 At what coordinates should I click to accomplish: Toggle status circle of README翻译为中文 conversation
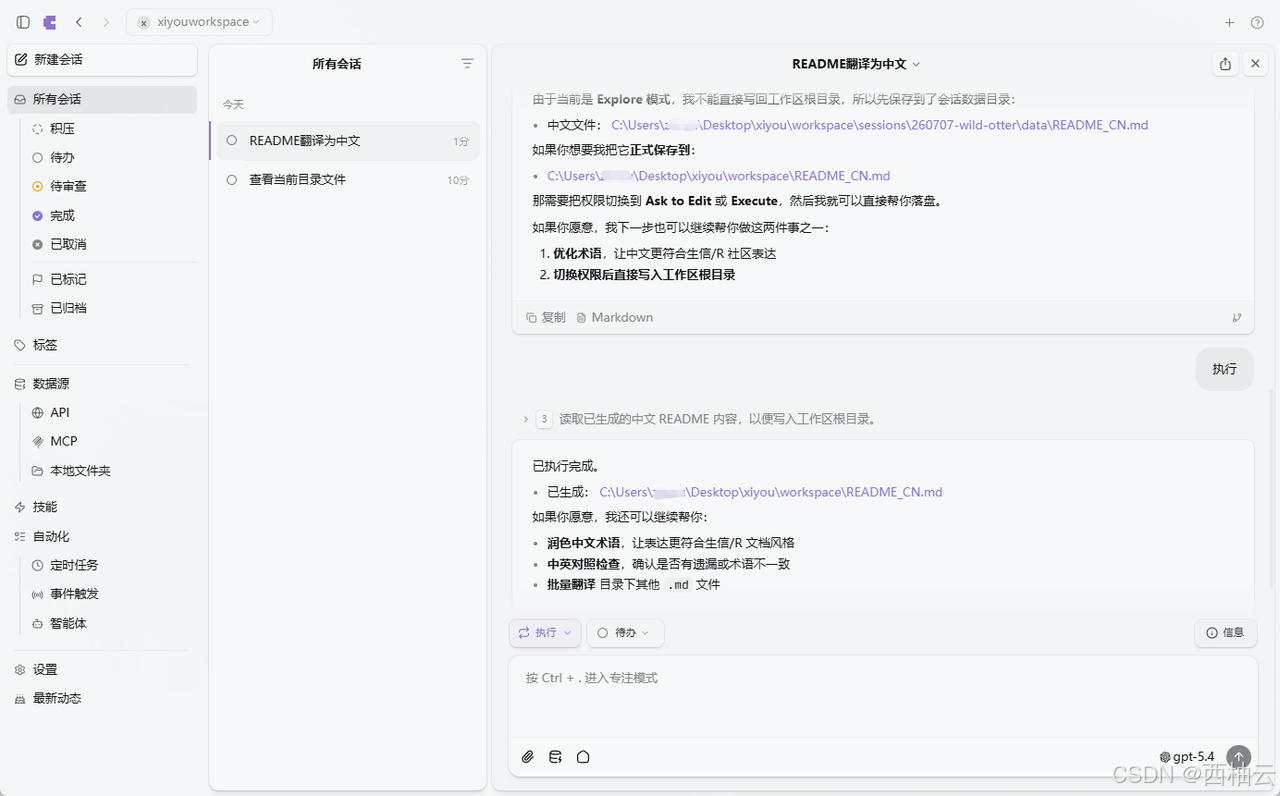[x=232, y=141]
